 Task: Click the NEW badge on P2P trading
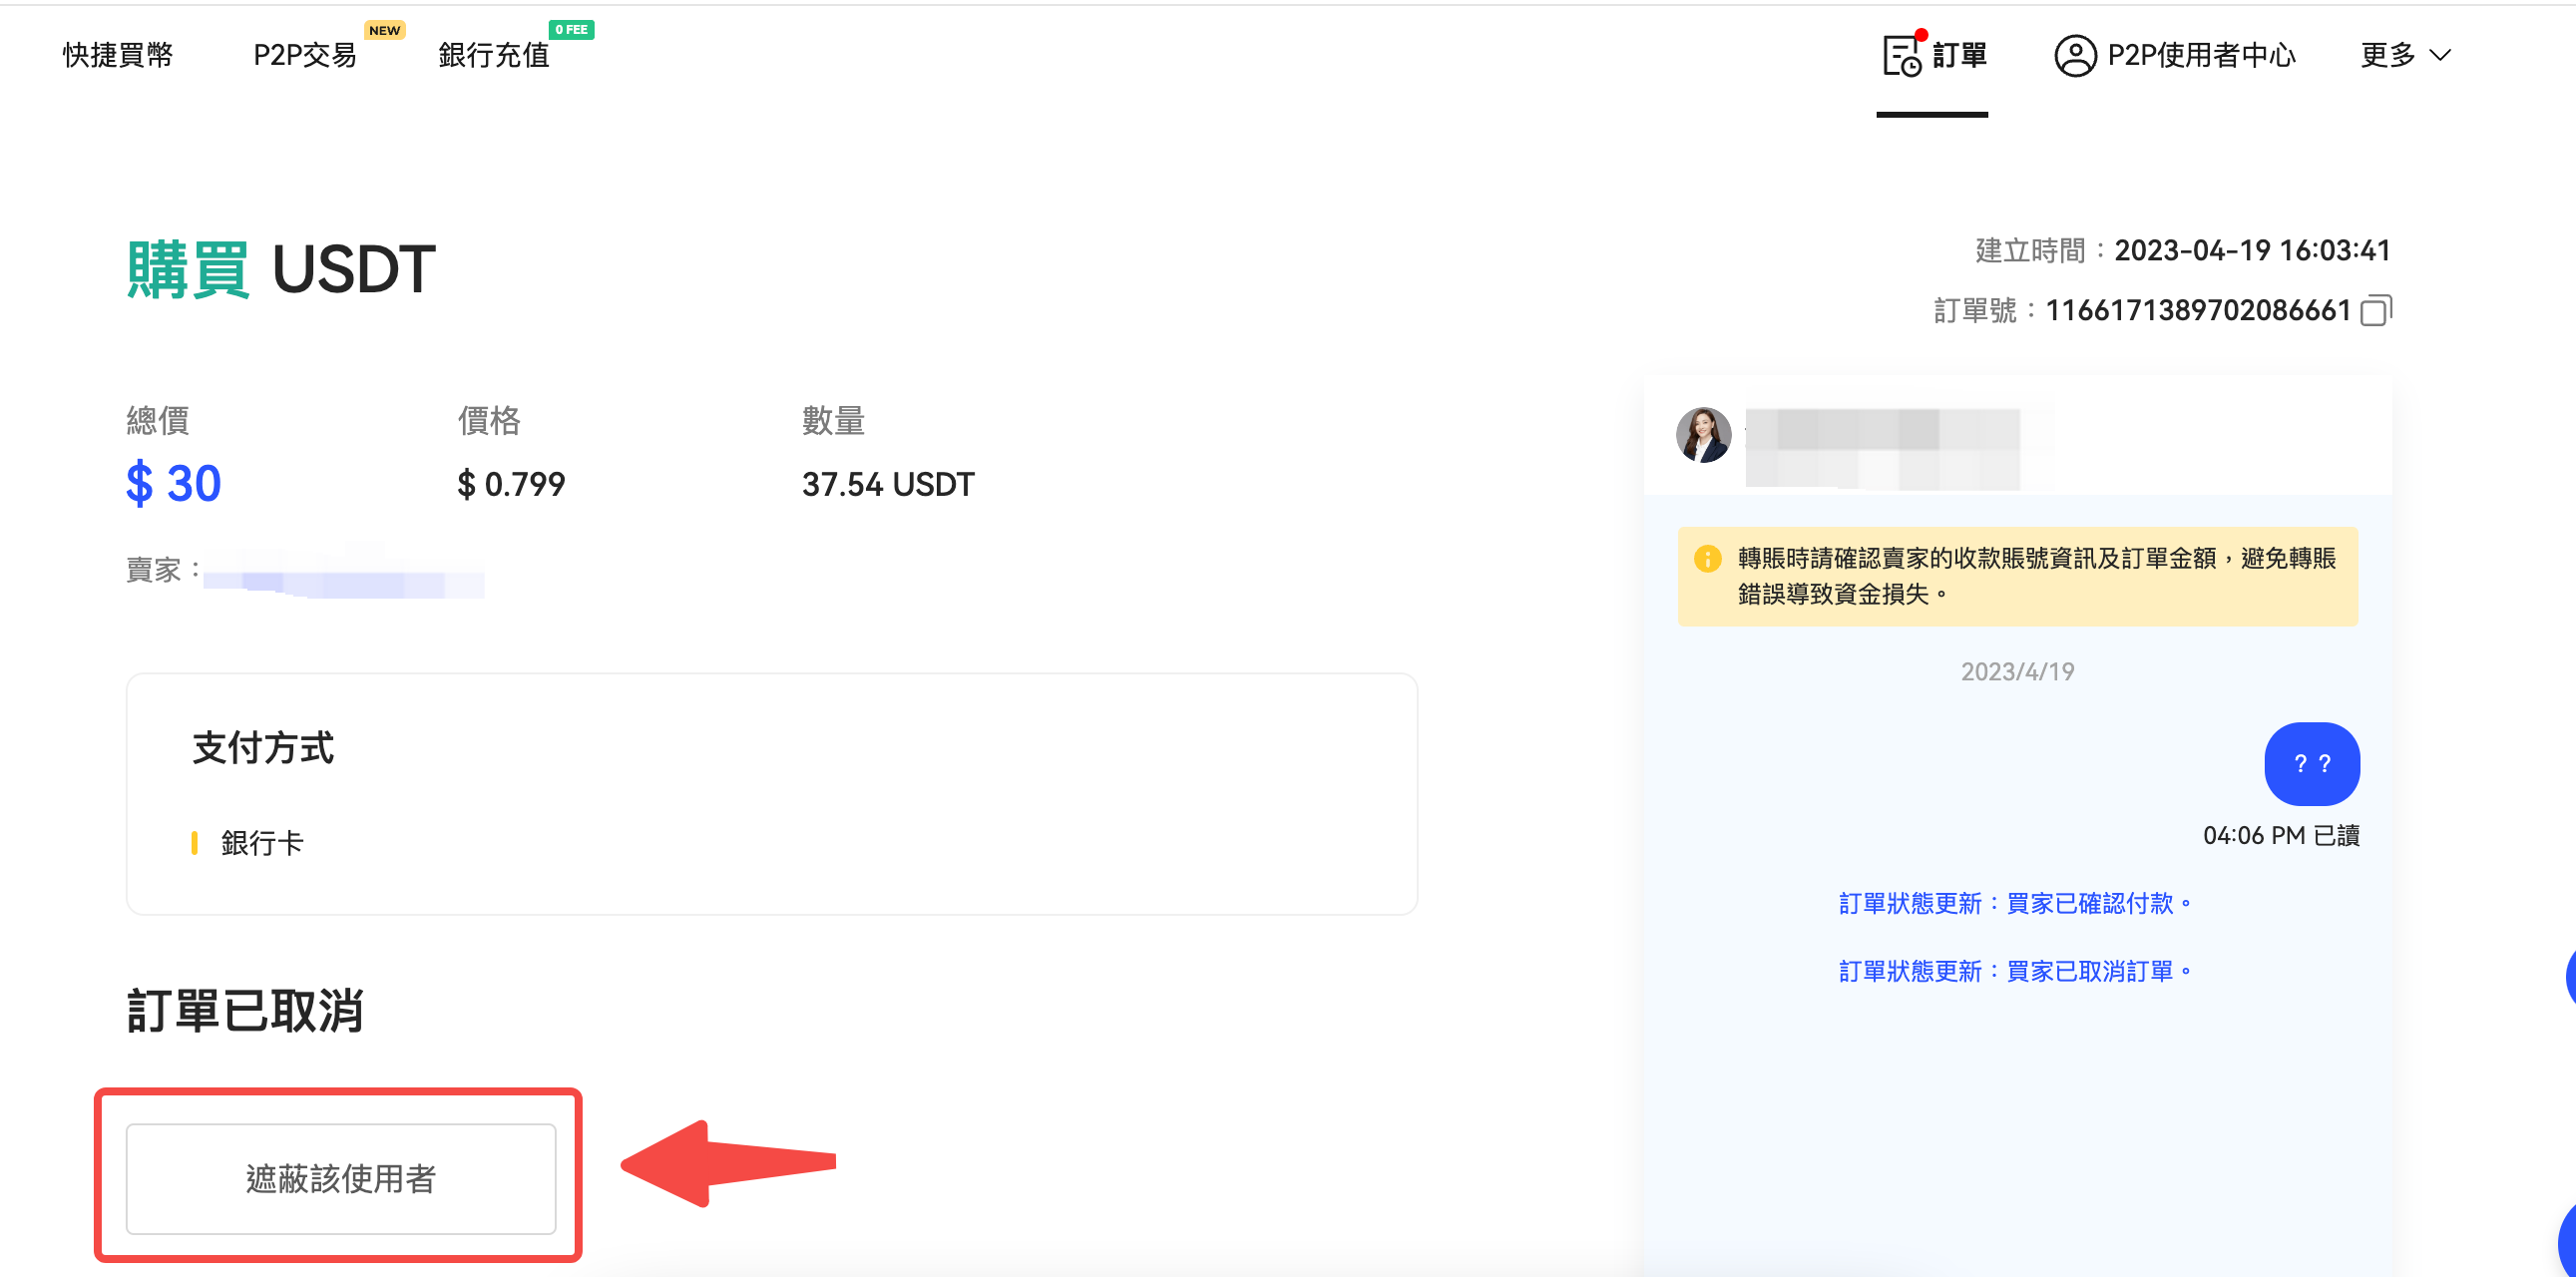coord(384,30)
